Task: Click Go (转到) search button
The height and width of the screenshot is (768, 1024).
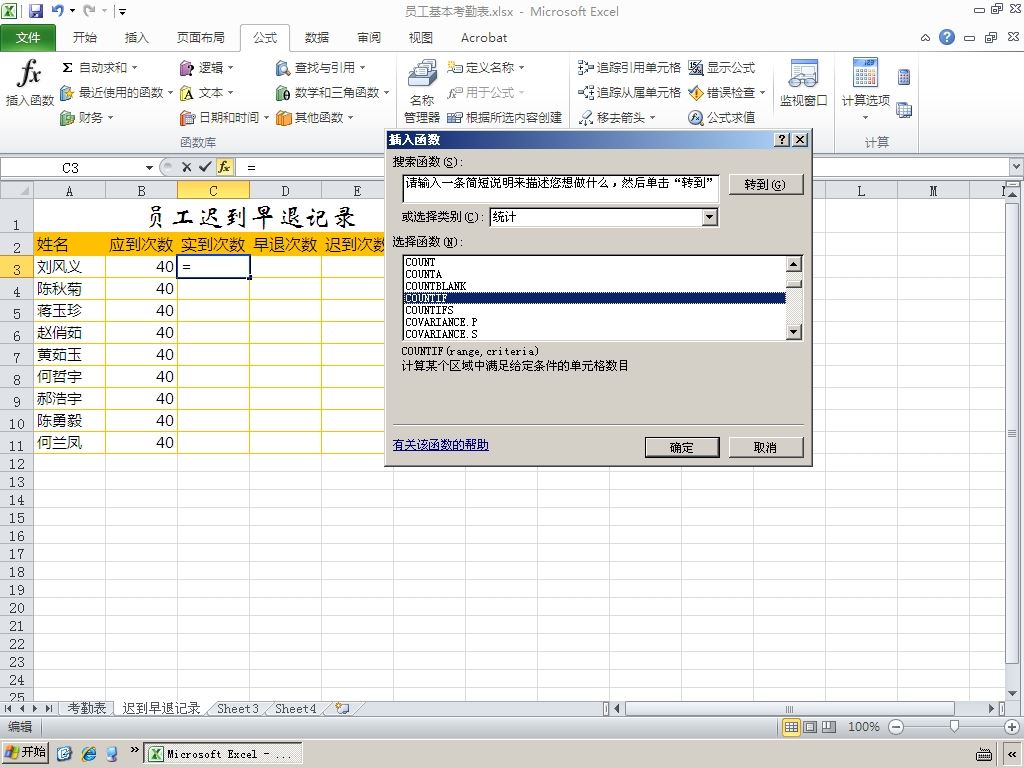Action: click(x=765, y=184)
